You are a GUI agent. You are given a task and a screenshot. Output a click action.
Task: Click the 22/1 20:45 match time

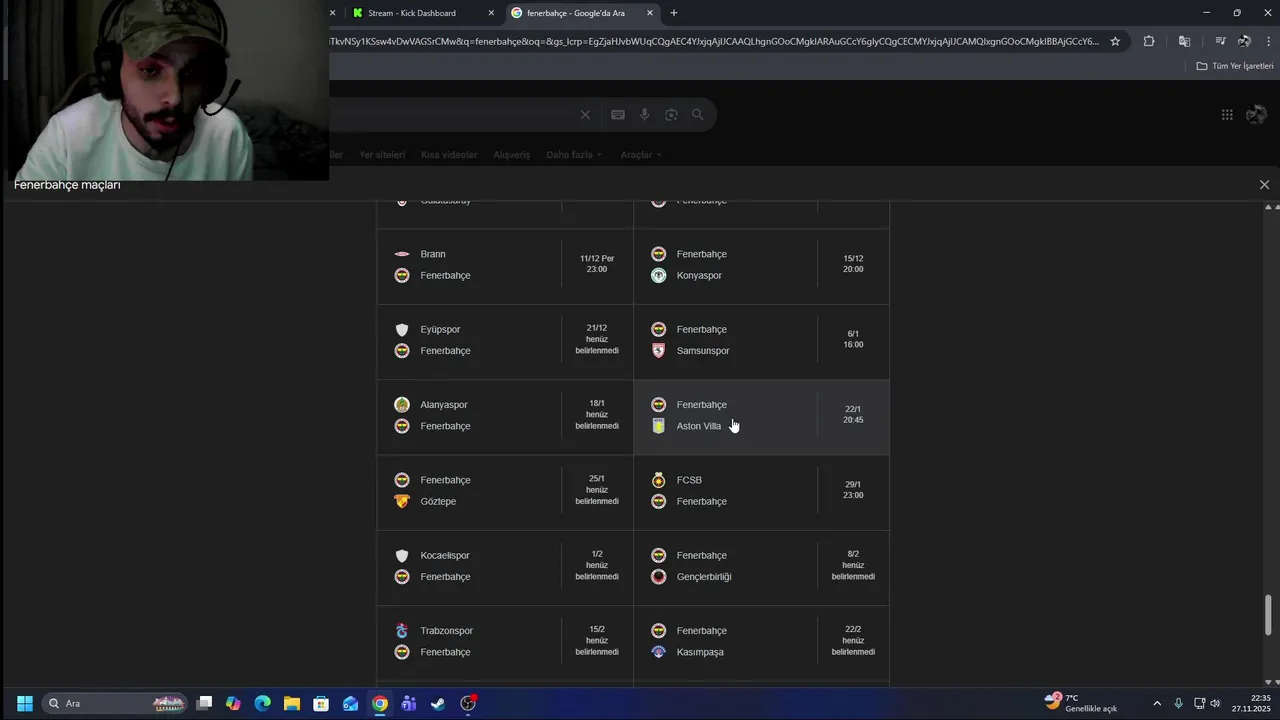(853, 415)
